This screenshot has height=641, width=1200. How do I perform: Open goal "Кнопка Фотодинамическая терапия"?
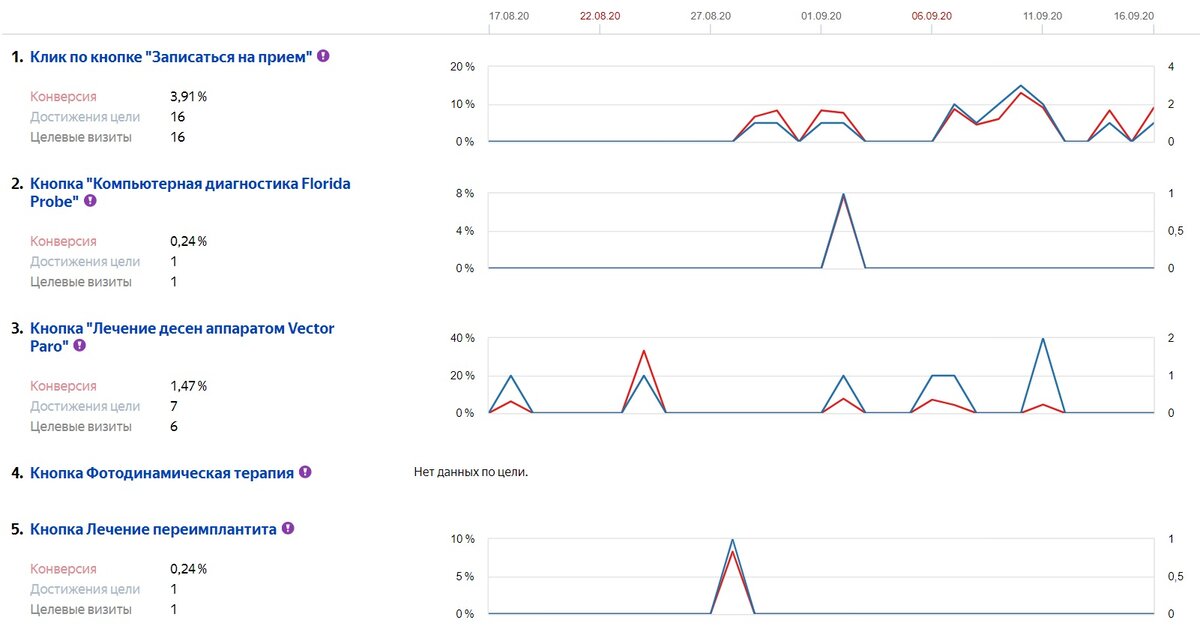162,473
